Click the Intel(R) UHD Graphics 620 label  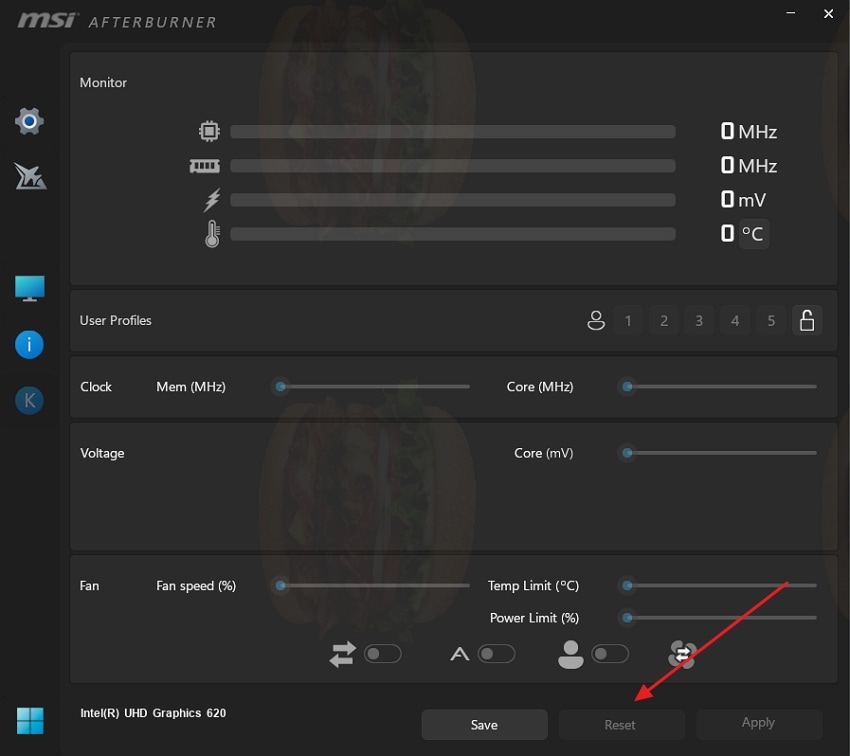tap(153, 713)
